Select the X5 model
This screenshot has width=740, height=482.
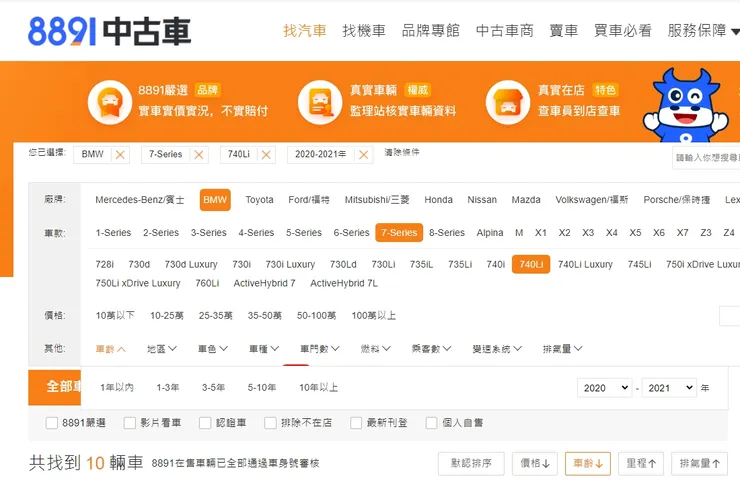coord(635,233)
